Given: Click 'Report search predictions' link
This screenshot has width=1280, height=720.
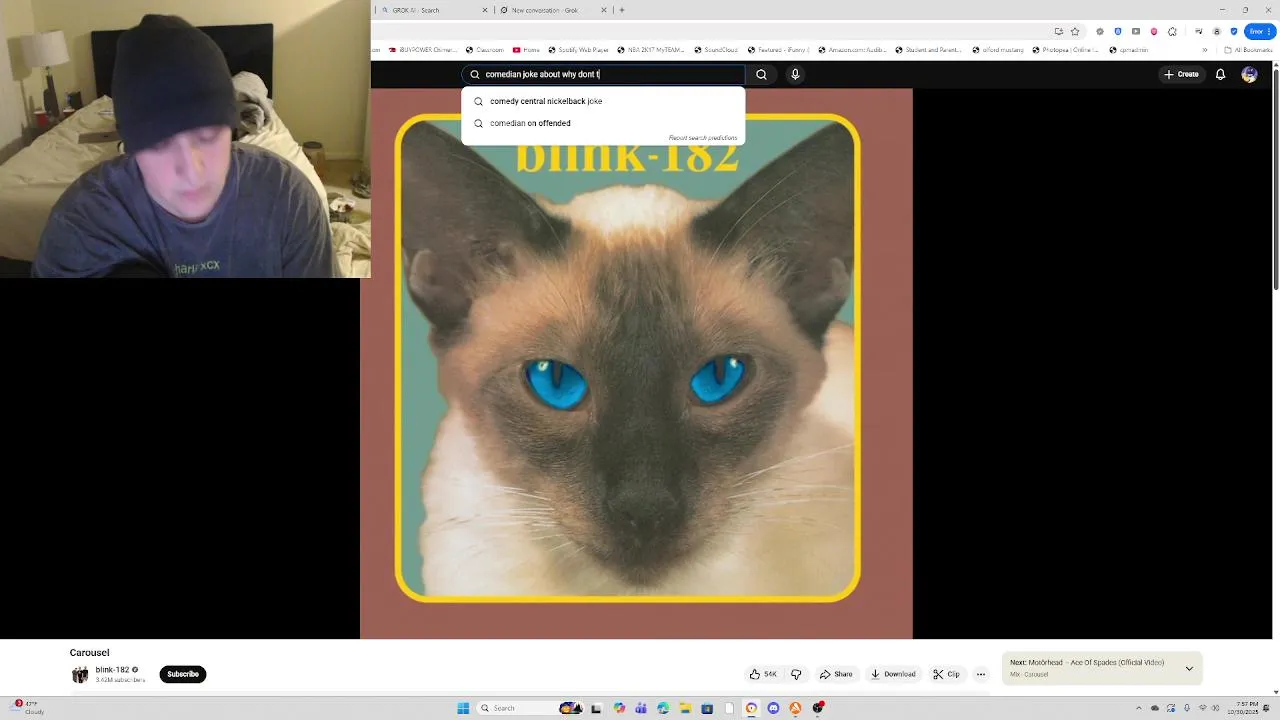Looking at the screenshot, I should [x=703, y=138].
